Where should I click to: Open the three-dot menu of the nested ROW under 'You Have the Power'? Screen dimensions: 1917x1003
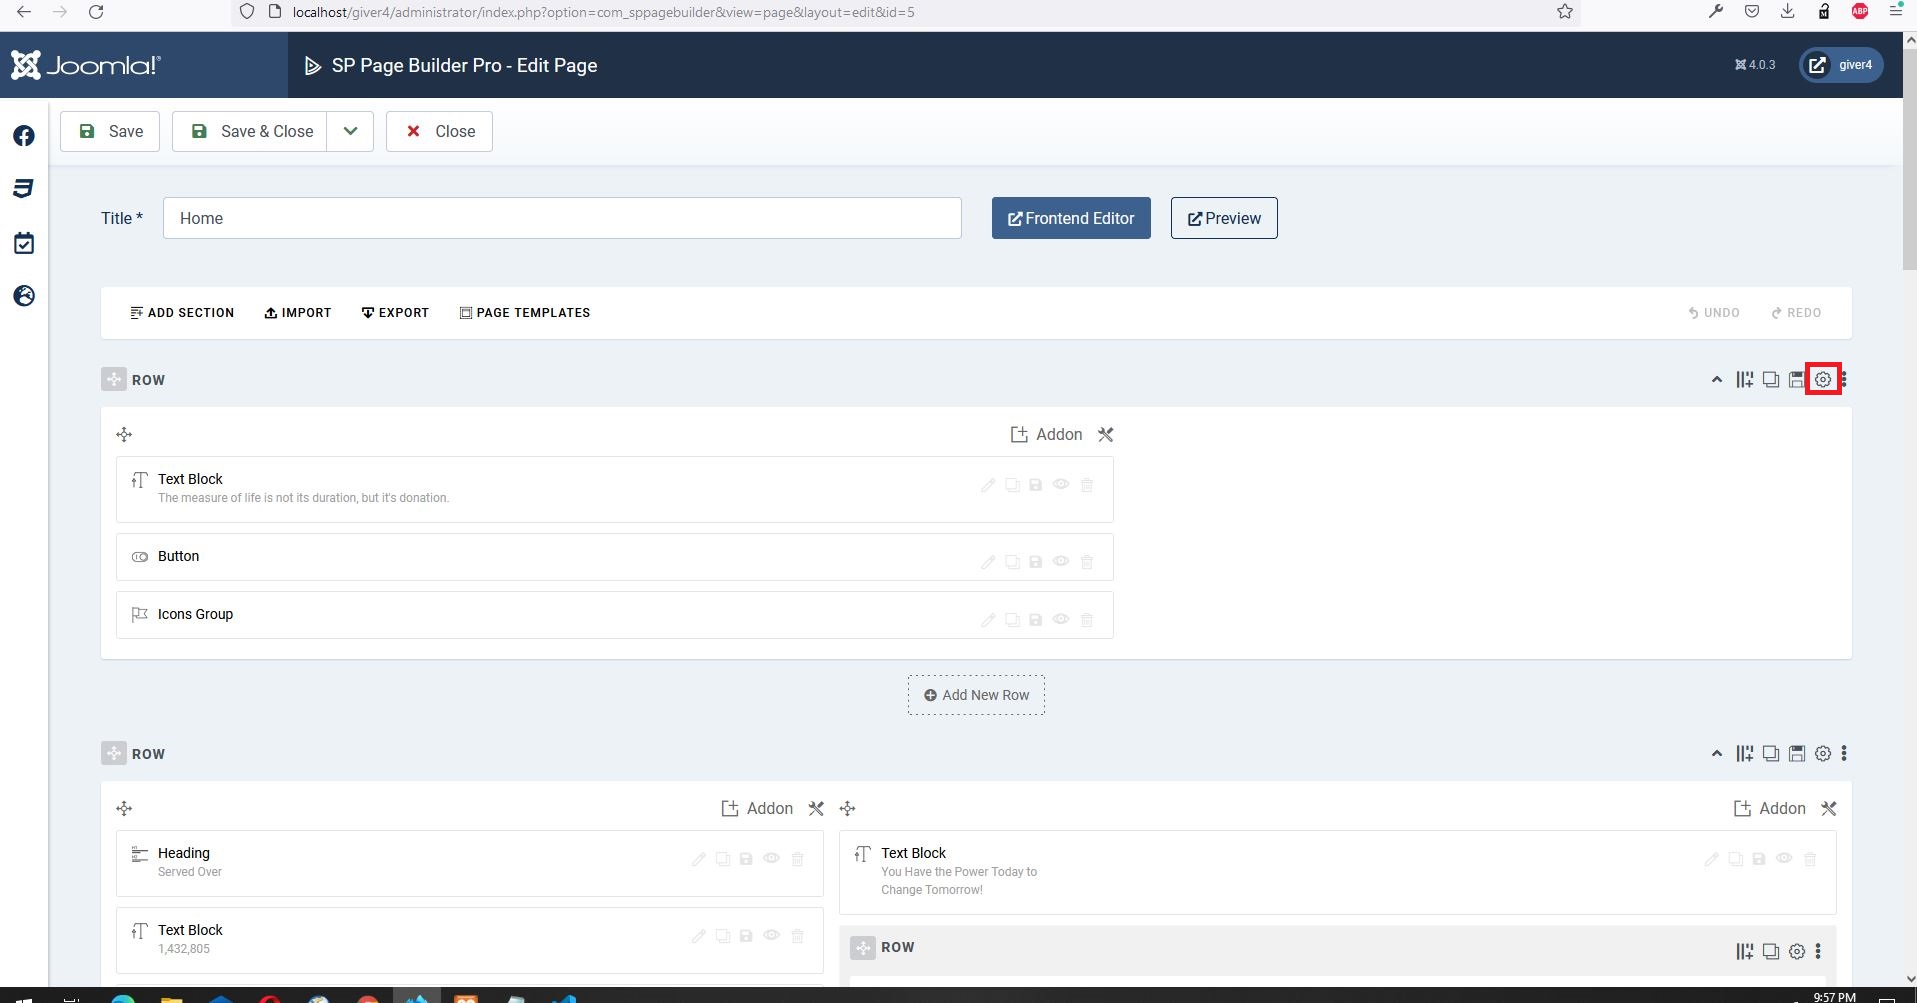tap(1818, 952)
